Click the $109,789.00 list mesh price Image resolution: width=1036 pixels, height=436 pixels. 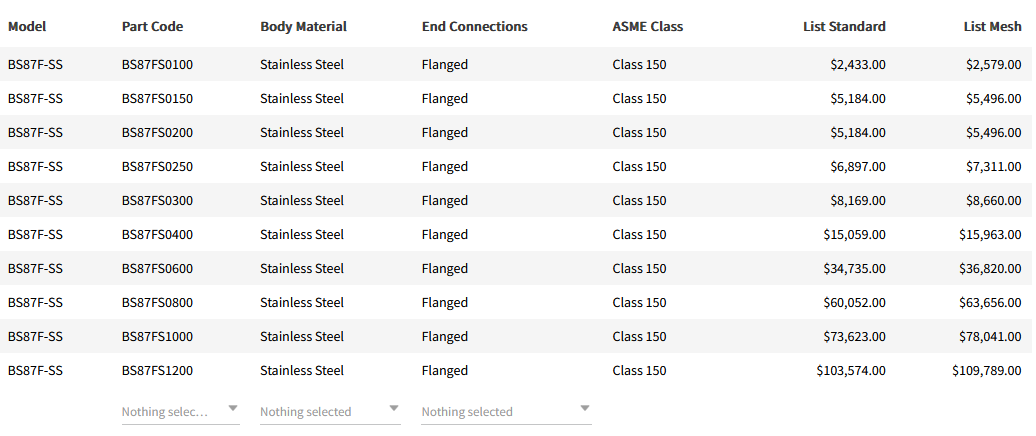click(986, 371)
